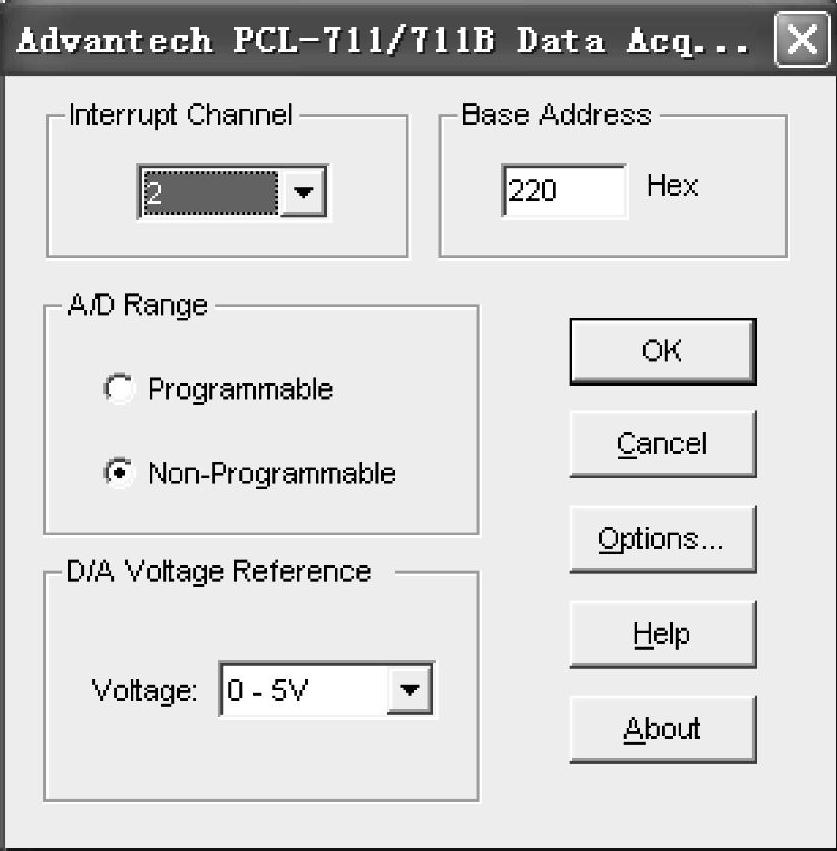Click the dialog title bar text
837x851 pixels.
point(383,41)
